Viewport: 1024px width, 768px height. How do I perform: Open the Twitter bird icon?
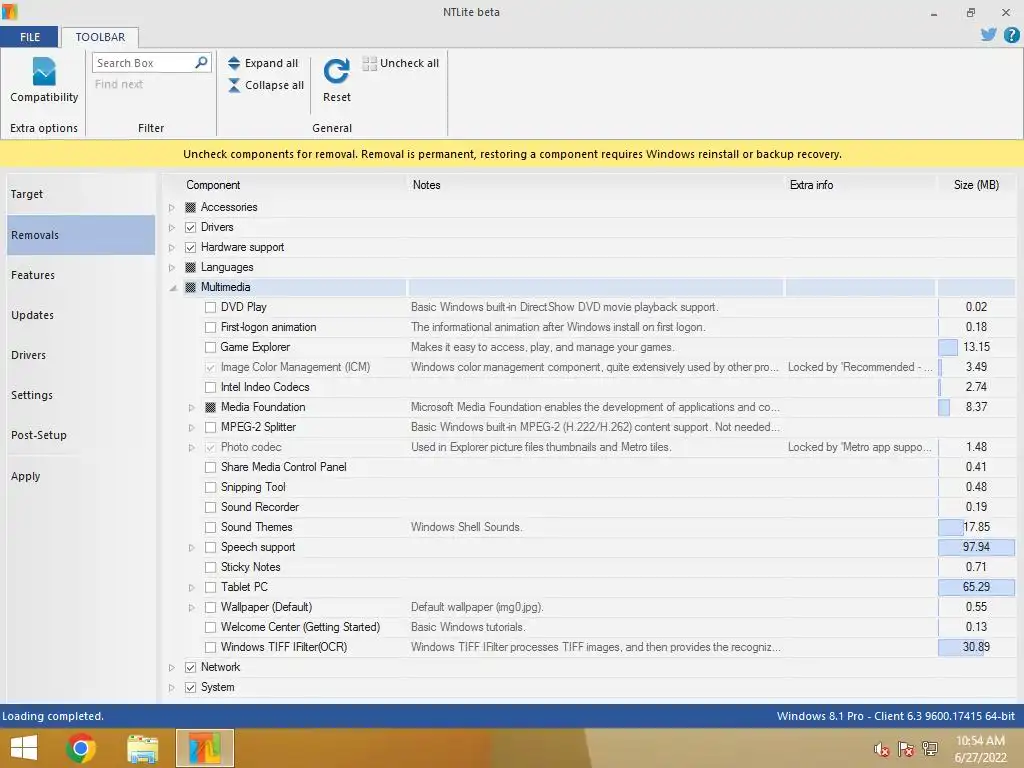coord(988,35)
